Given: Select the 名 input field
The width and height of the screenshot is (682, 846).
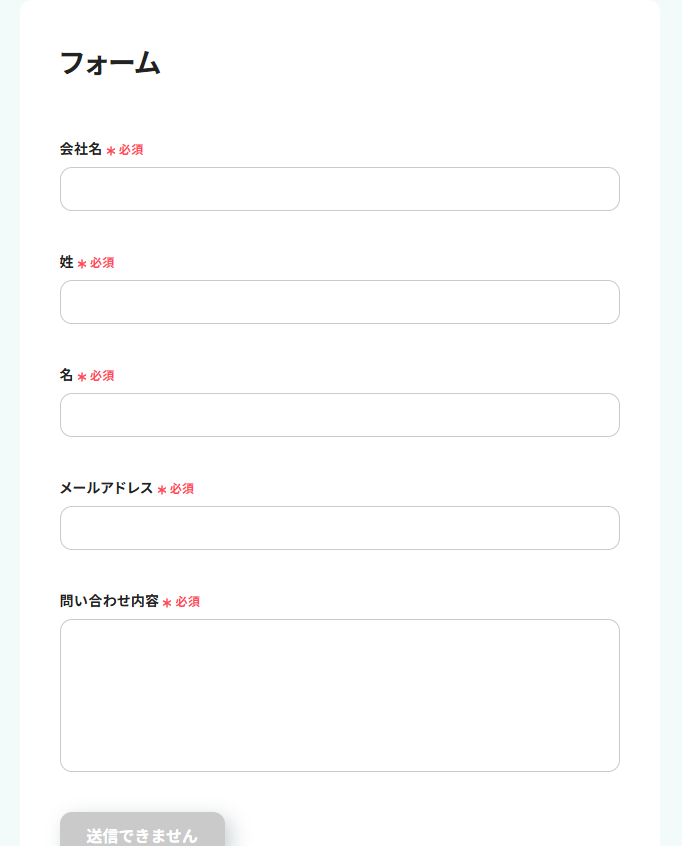Looking at the screenshot, I should [340, 415].
